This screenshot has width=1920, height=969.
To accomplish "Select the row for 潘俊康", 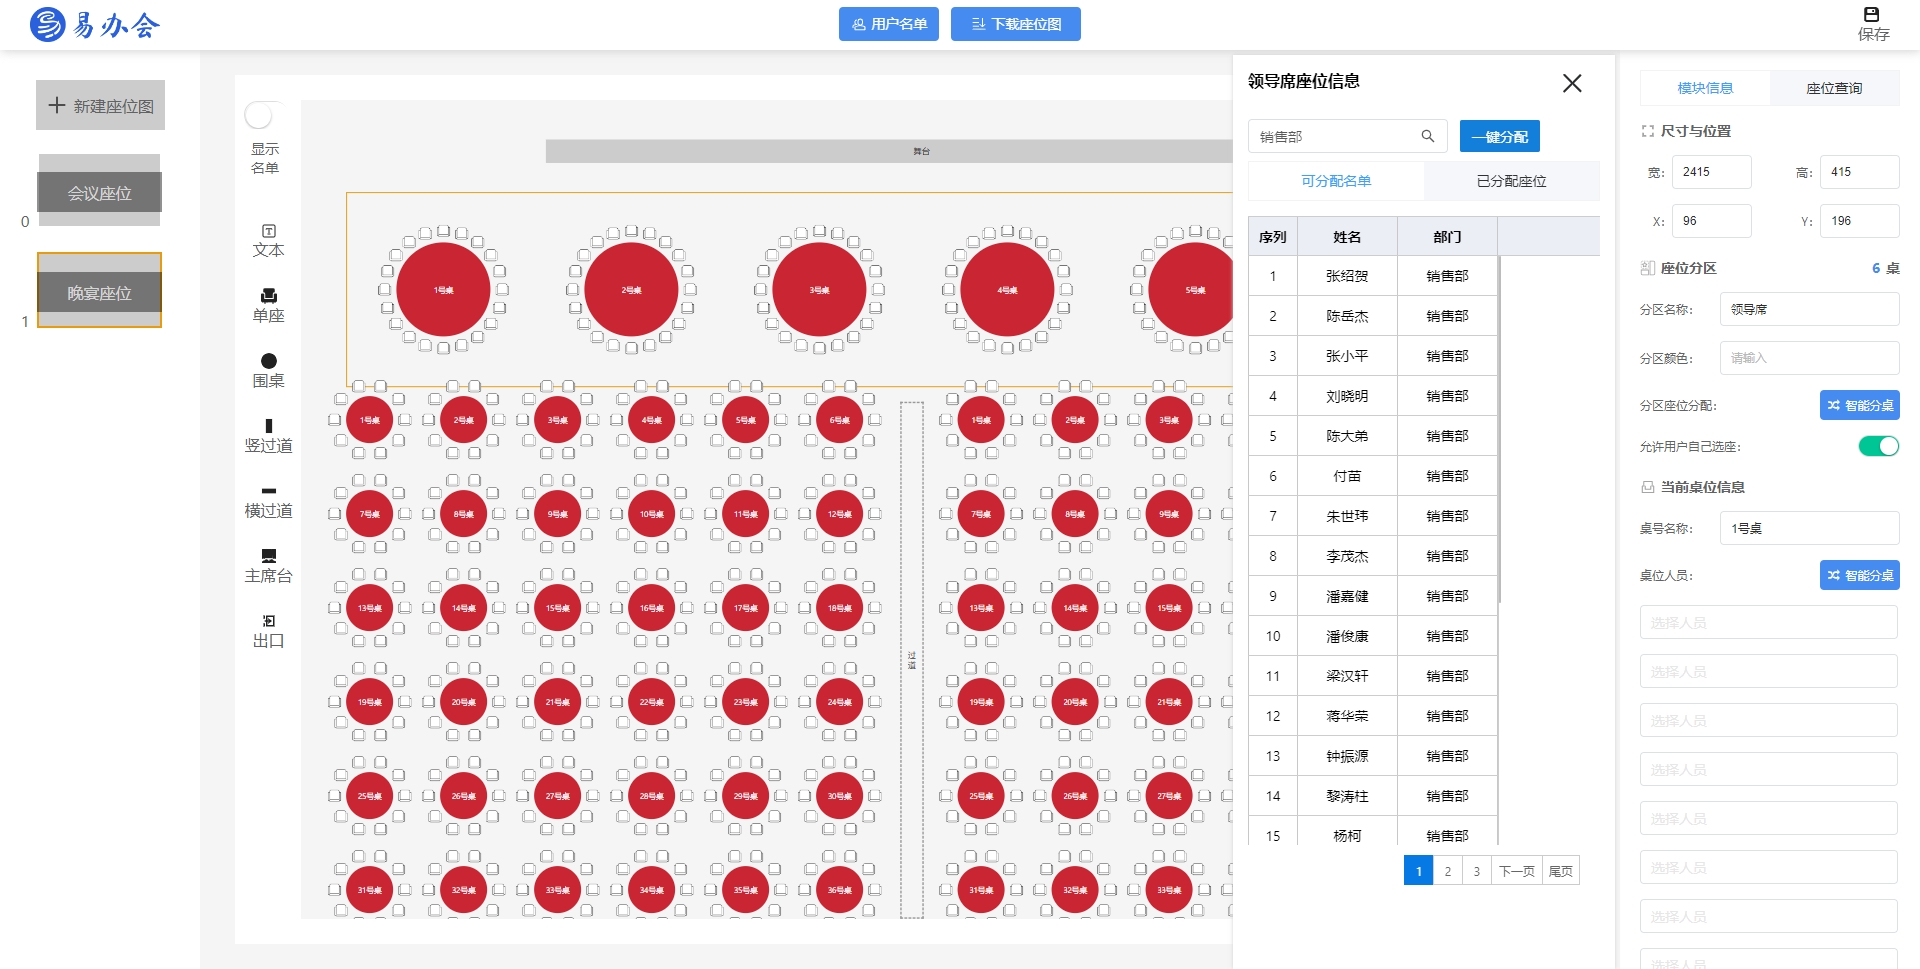I will click(1373, 636).
